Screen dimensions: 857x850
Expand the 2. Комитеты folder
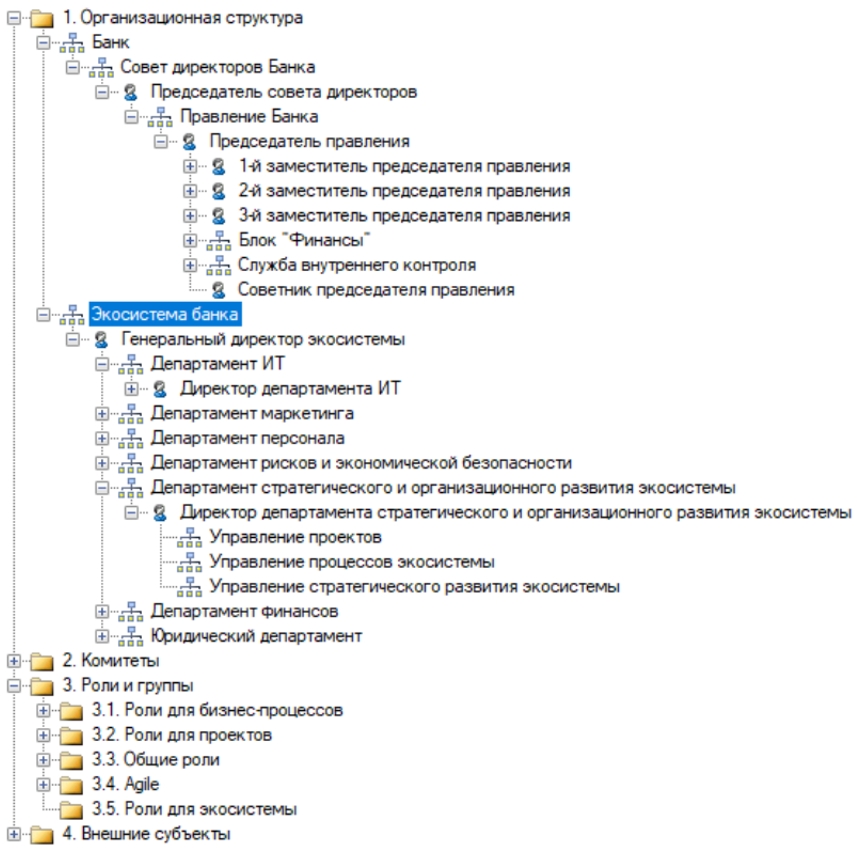(12, 661)
